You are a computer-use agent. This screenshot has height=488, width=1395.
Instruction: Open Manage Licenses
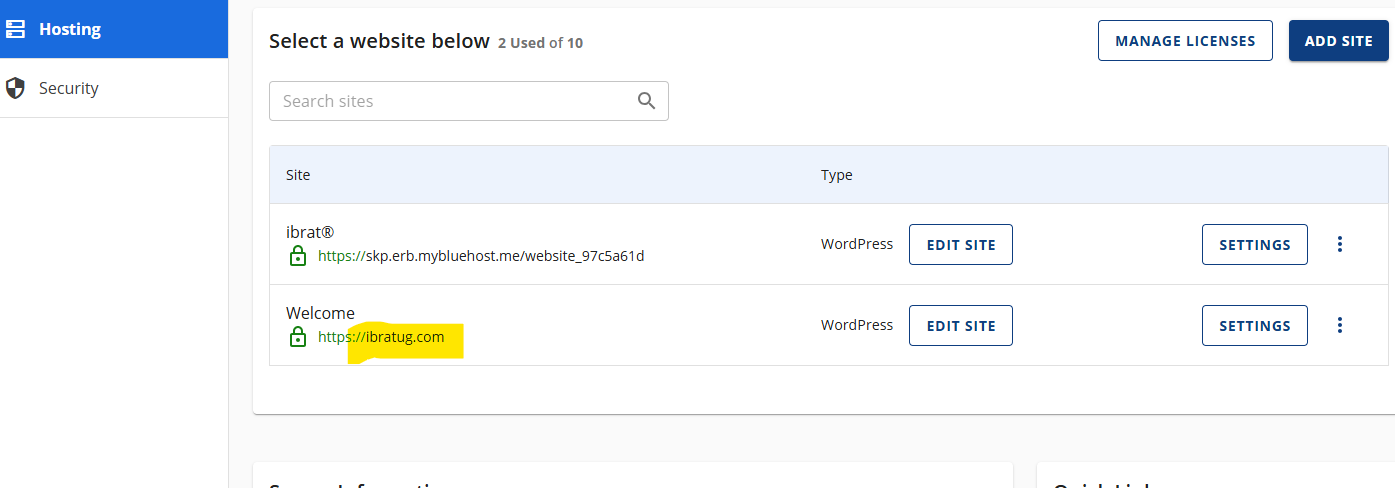click(x=1185, y=41)
